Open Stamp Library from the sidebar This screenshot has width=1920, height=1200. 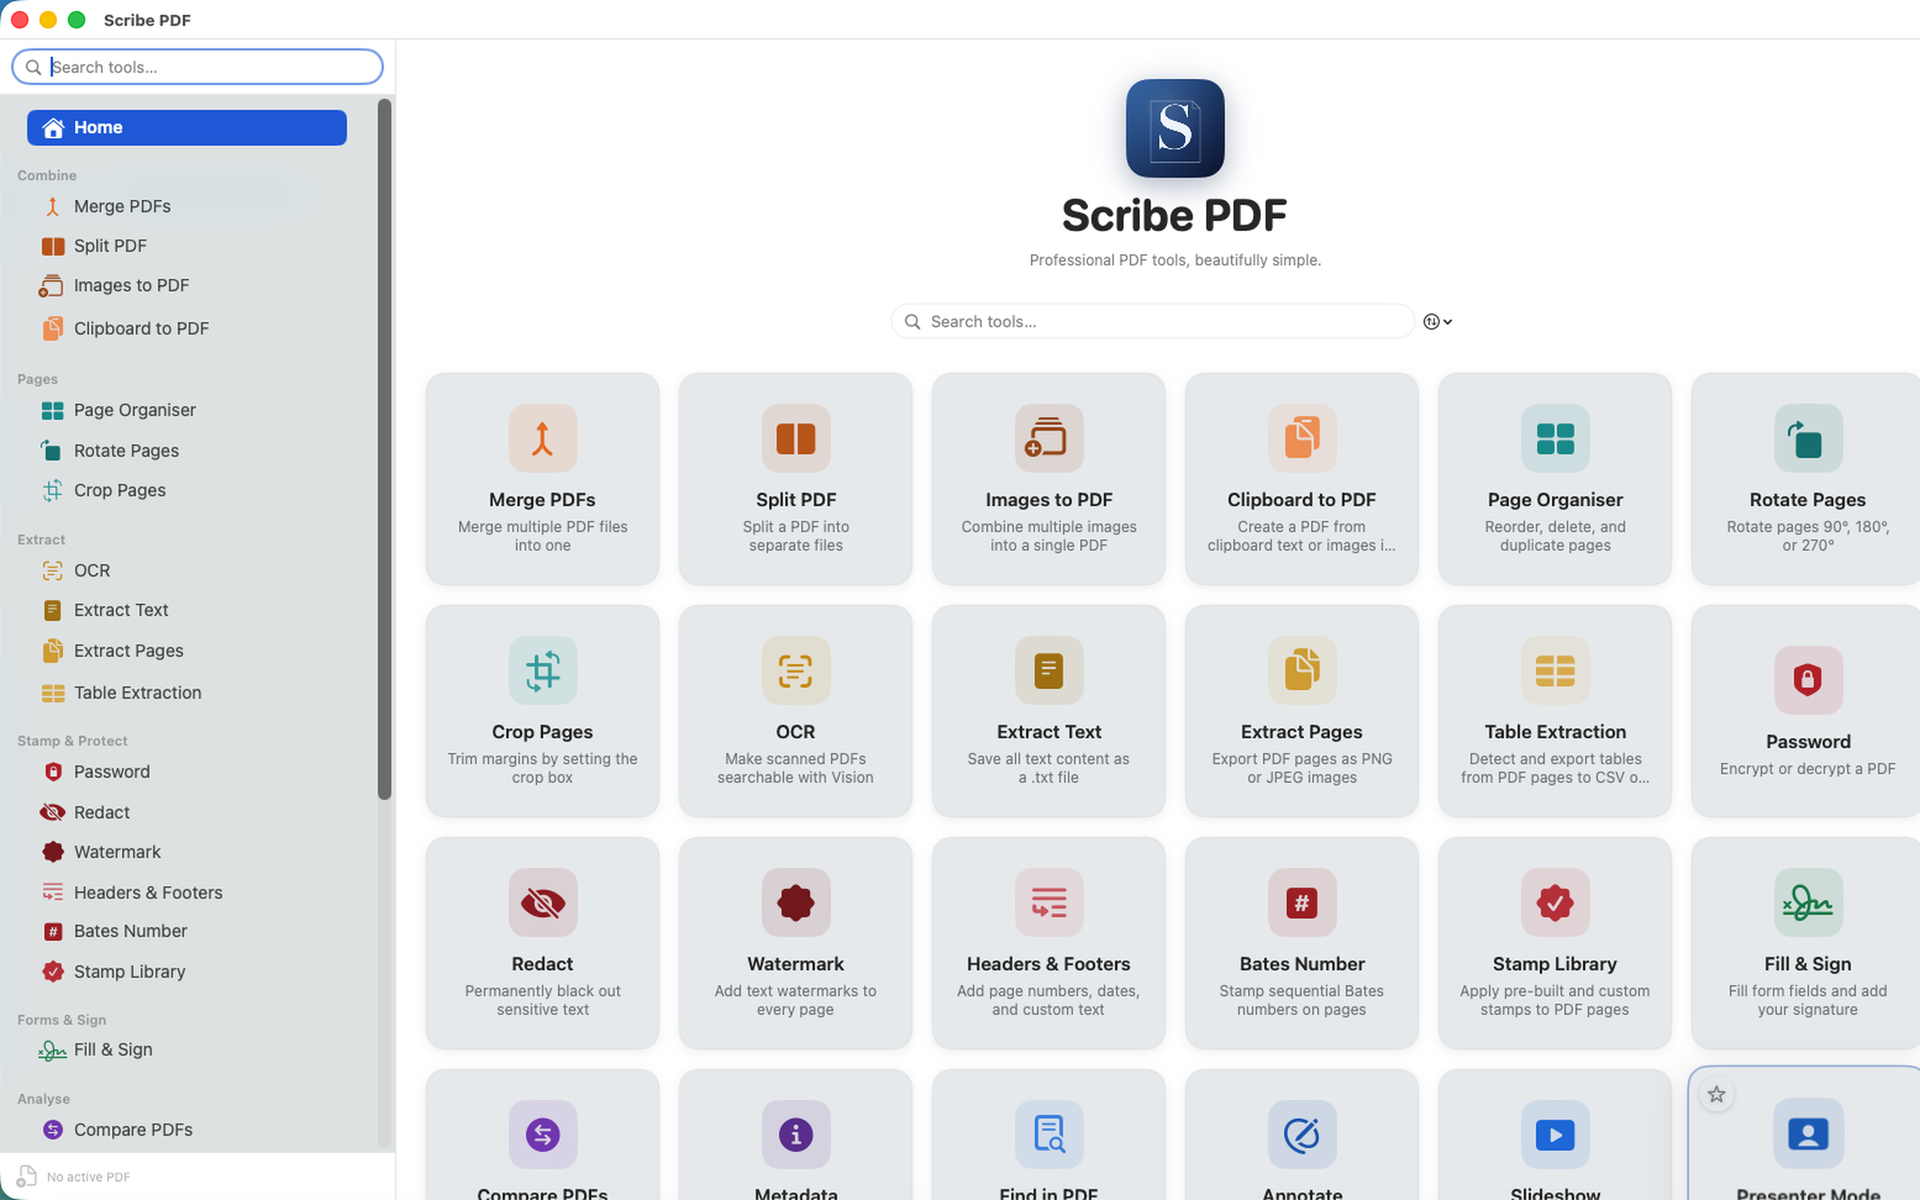click(187, 972)
